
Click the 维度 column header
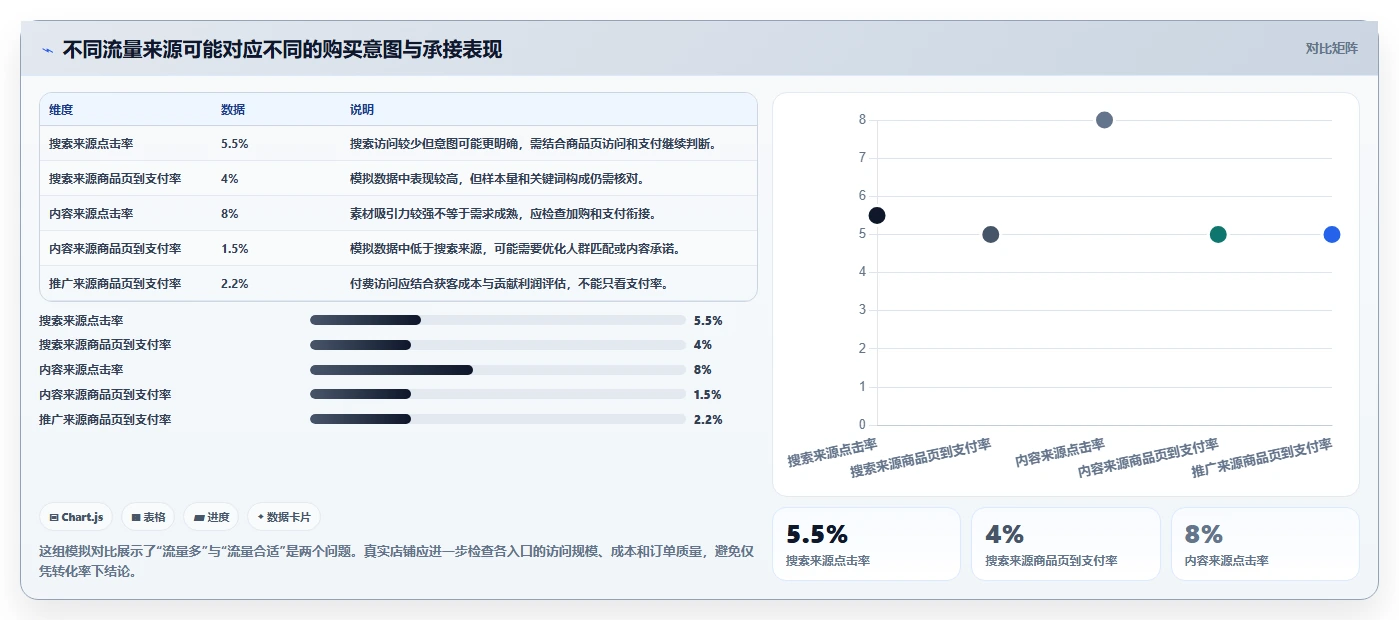pyautogui.click(x=61, y=110)
